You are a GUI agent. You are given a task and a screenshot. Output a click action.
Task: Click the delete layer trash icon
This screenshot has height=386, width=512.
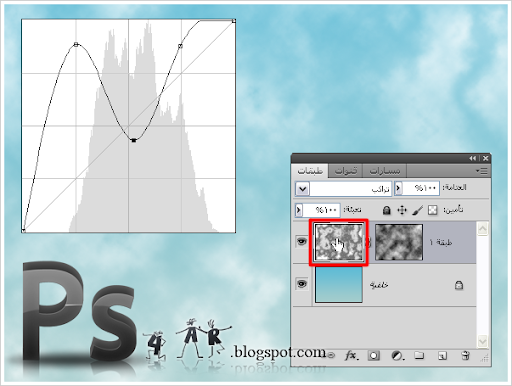pos(466,355)
